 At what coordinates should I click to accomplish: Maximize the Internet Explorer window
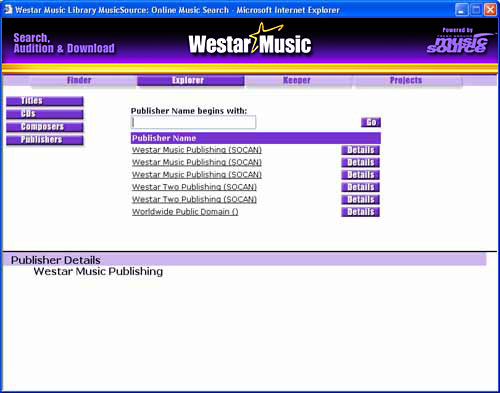pos(476,10)
